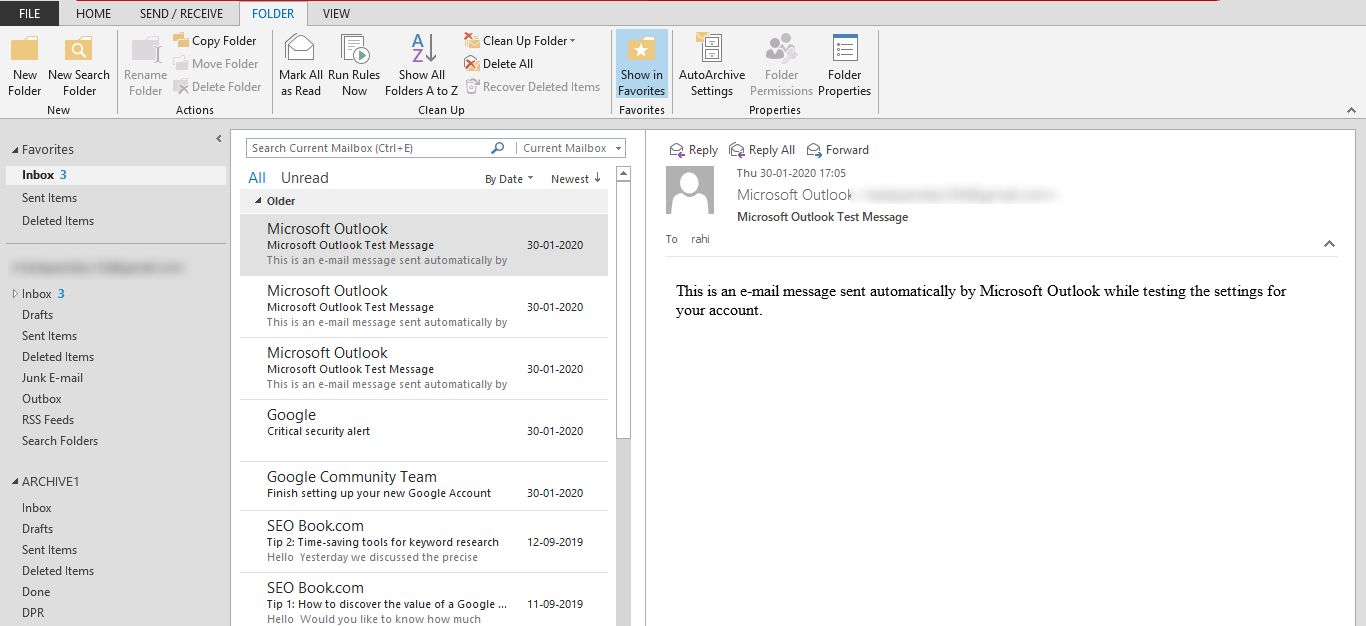Click Forward in reading pane
The image size is (1366, 626).
838,150
